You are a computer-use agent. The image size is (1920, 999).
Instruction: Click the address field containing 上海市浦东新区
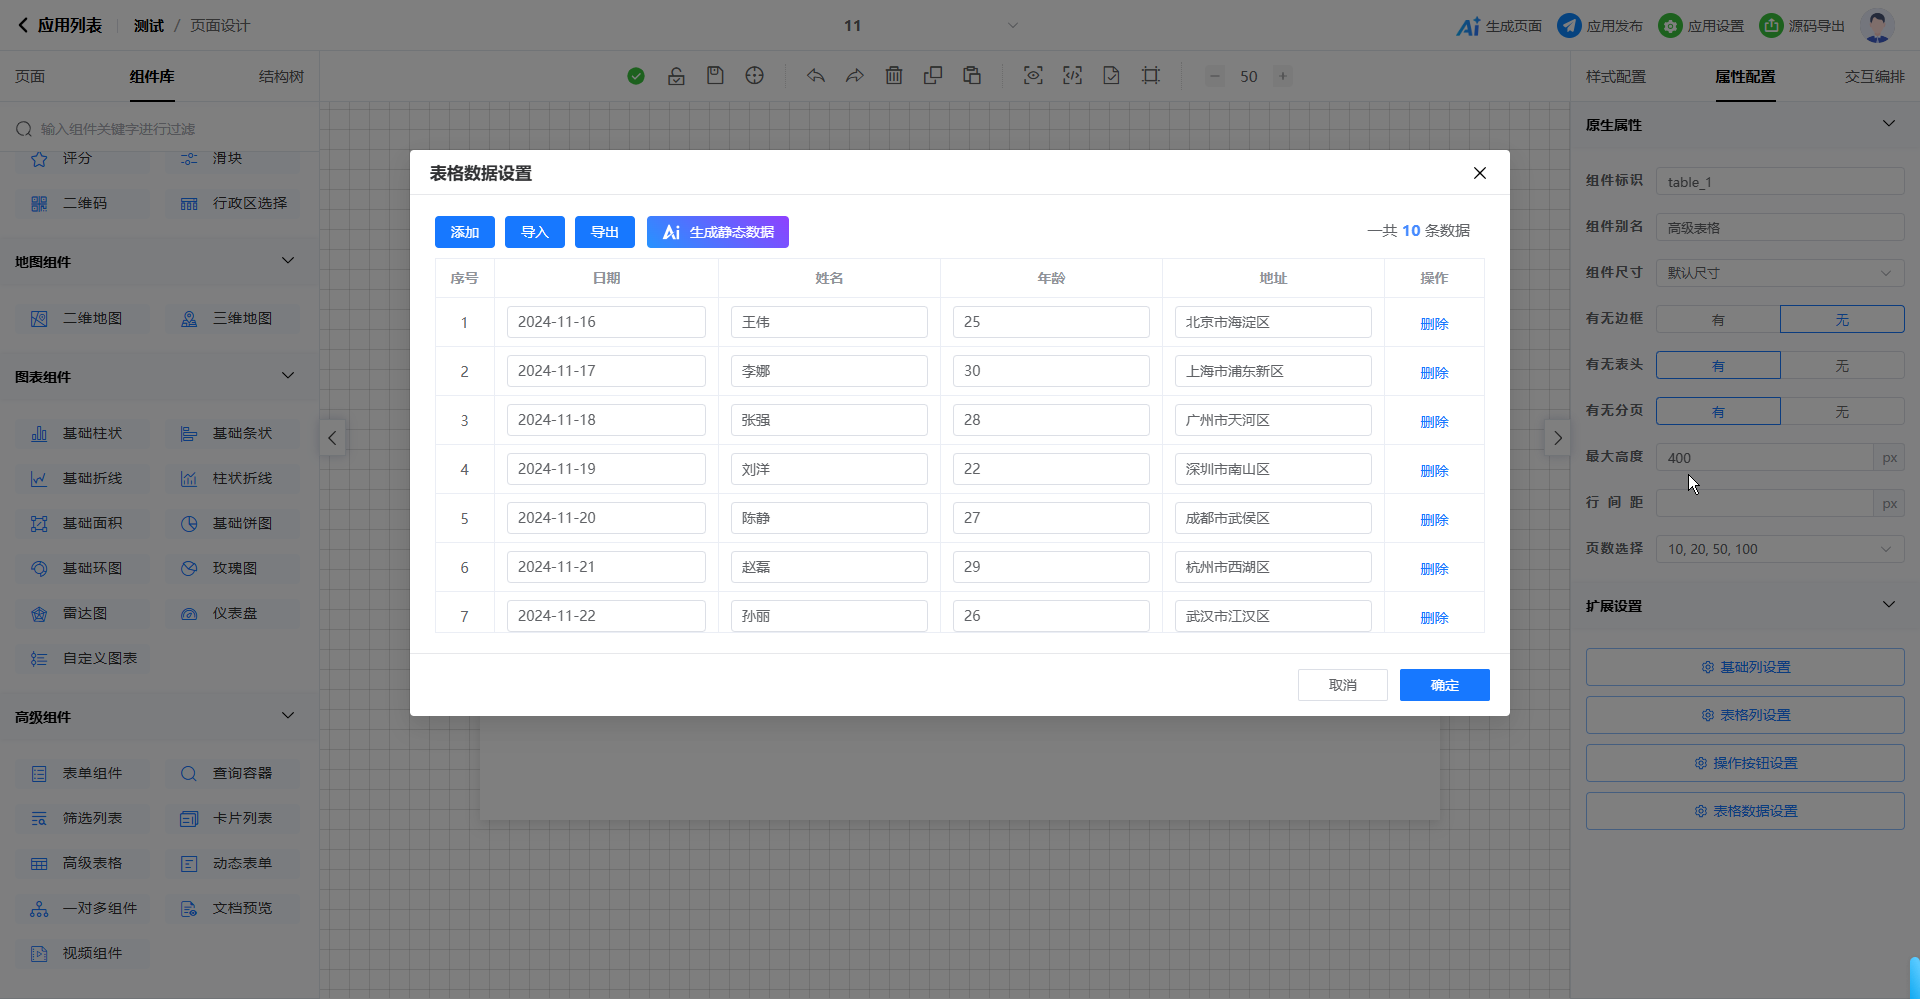[1272, 371]
